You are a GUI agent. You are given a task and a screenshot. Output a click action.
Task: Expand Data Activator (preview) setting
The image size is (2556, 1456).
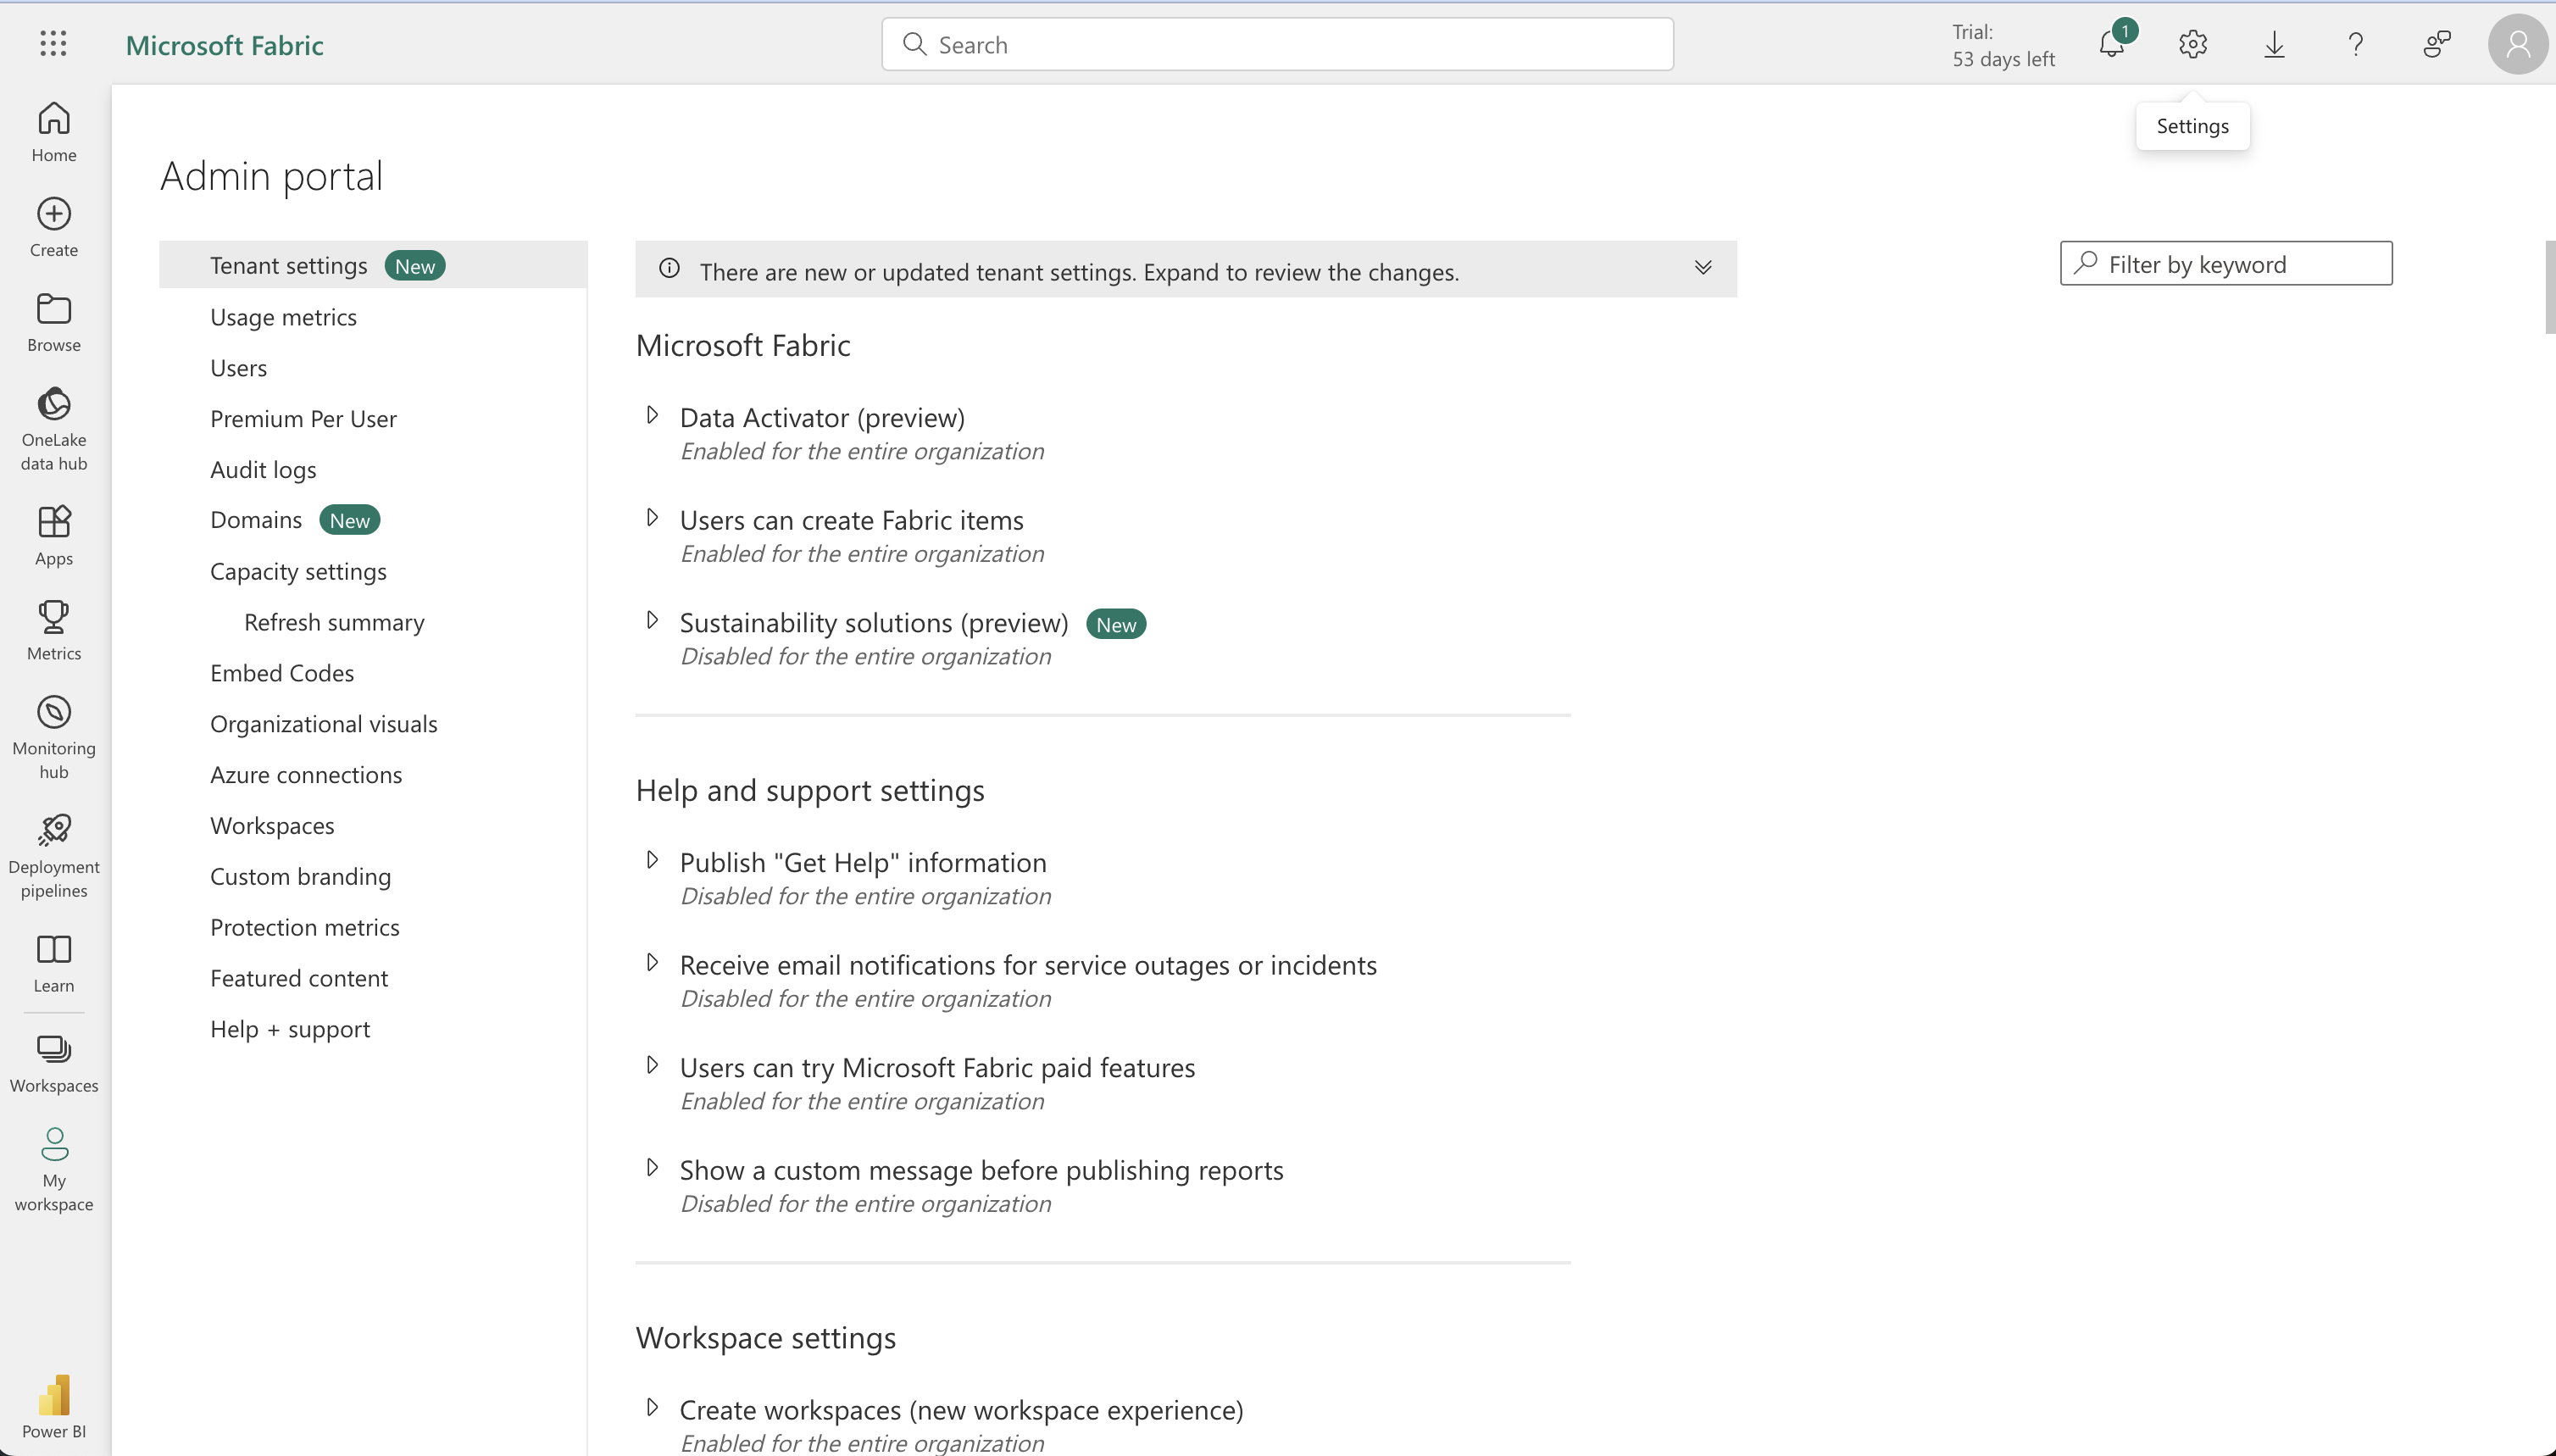[652, 415]
